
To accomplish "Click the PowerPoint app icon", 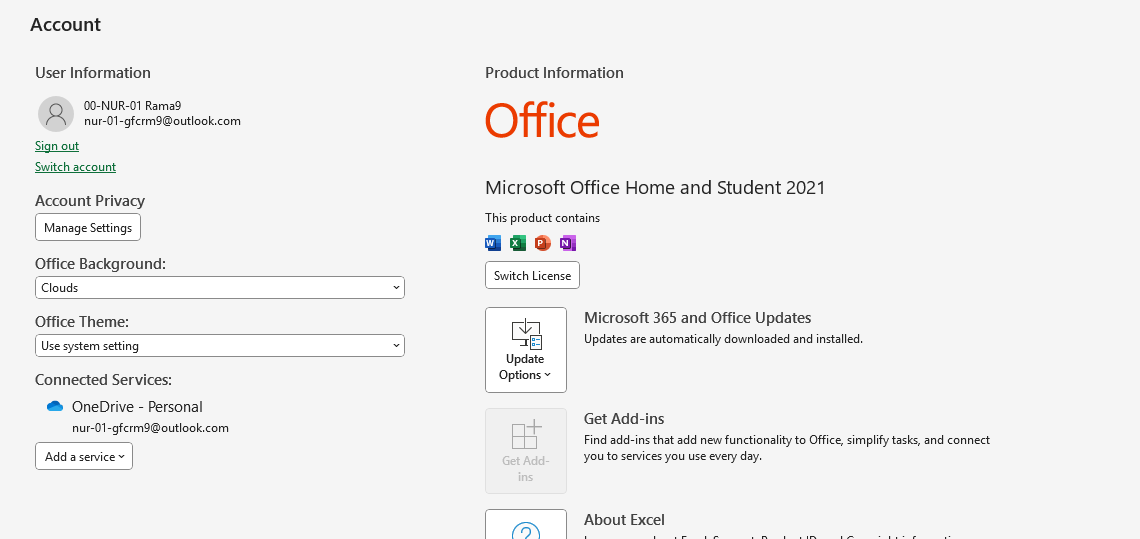I will pos(542,243).
